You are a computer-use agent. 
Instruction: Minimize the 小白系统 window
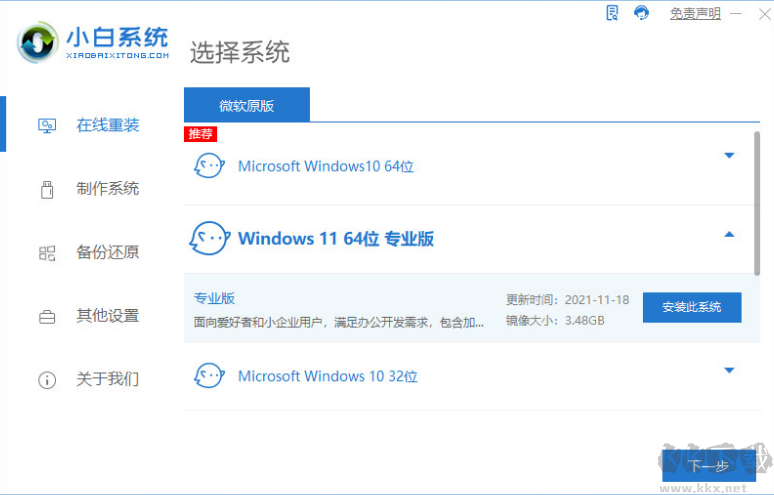tap(736, 14)
